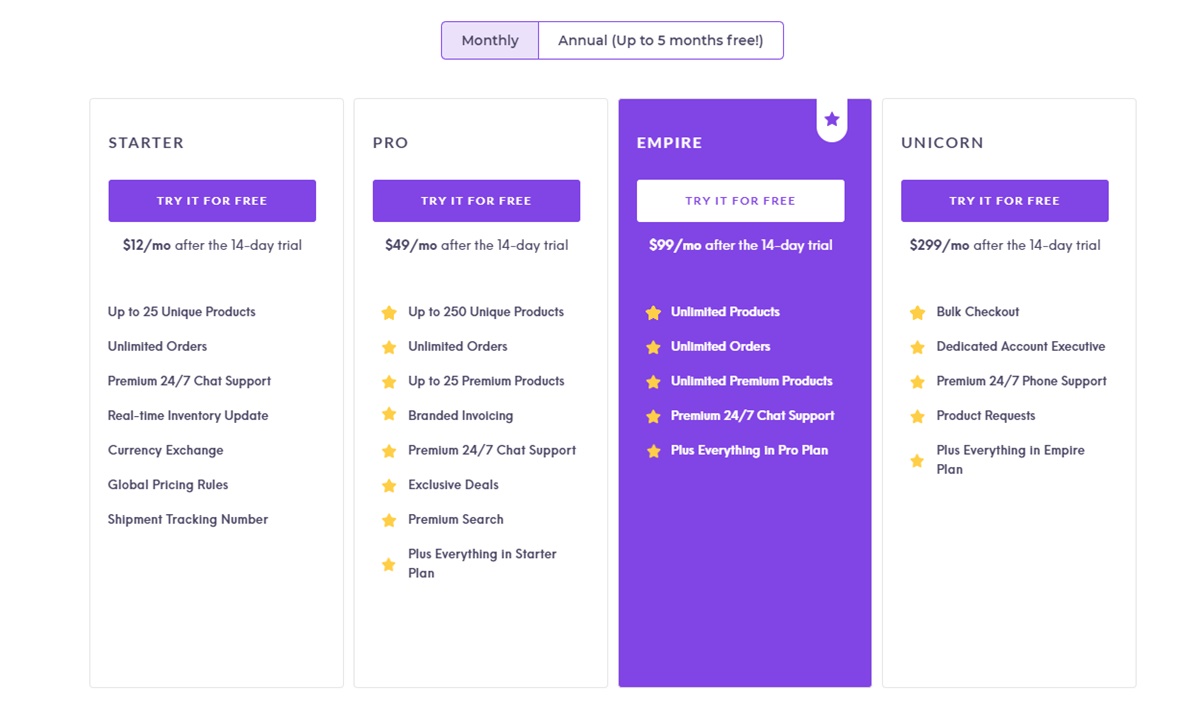1200x714 pixels.
Task: Click star next to Exclusive Deals
Action: click(389, 486)
